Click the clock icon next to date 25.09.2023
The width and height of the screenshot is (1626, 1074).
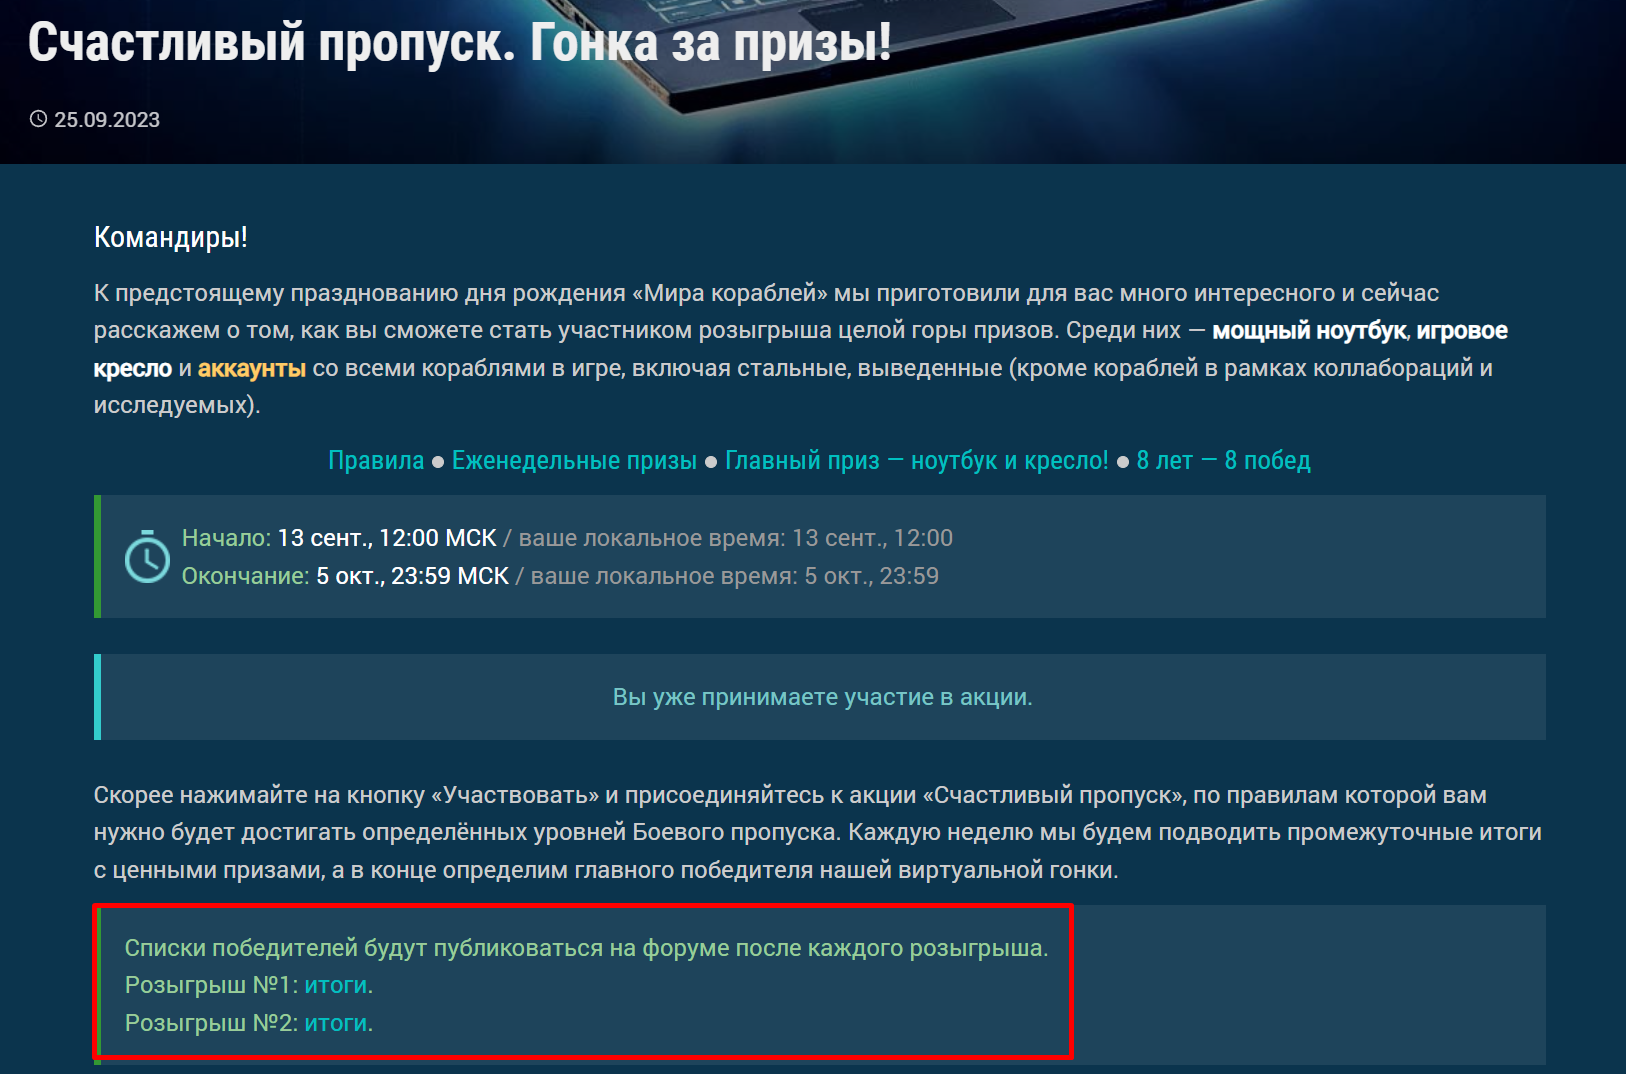pyautogui.click(x=38, y=119)
